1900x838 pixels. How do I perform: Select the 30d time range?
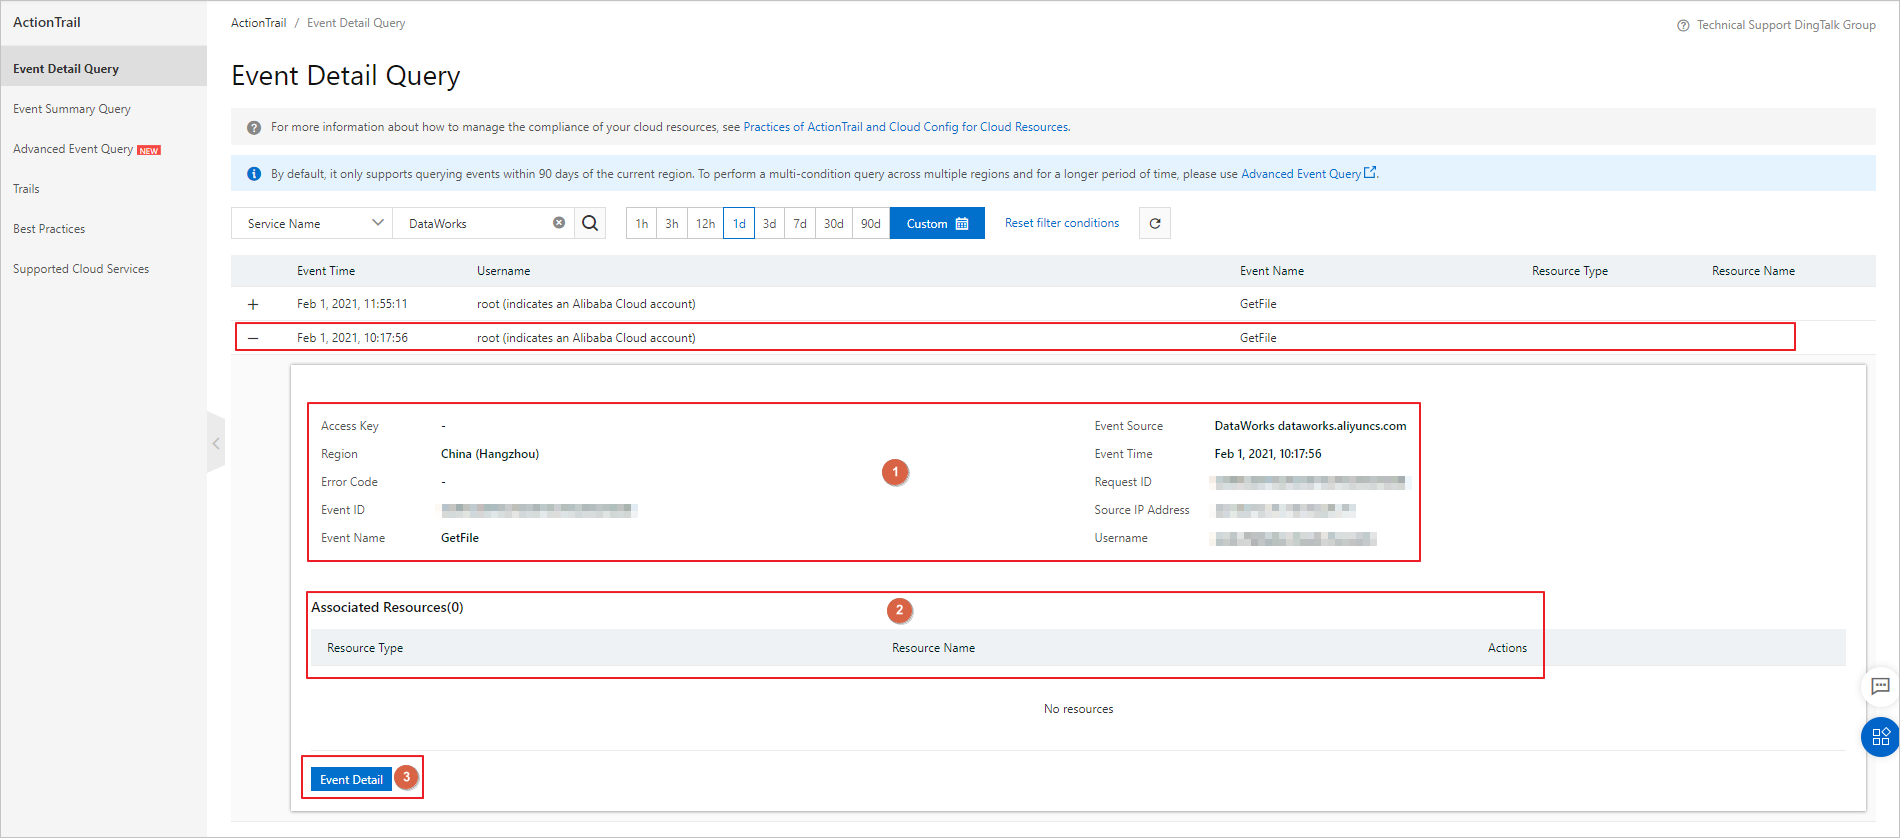point(834,223)
